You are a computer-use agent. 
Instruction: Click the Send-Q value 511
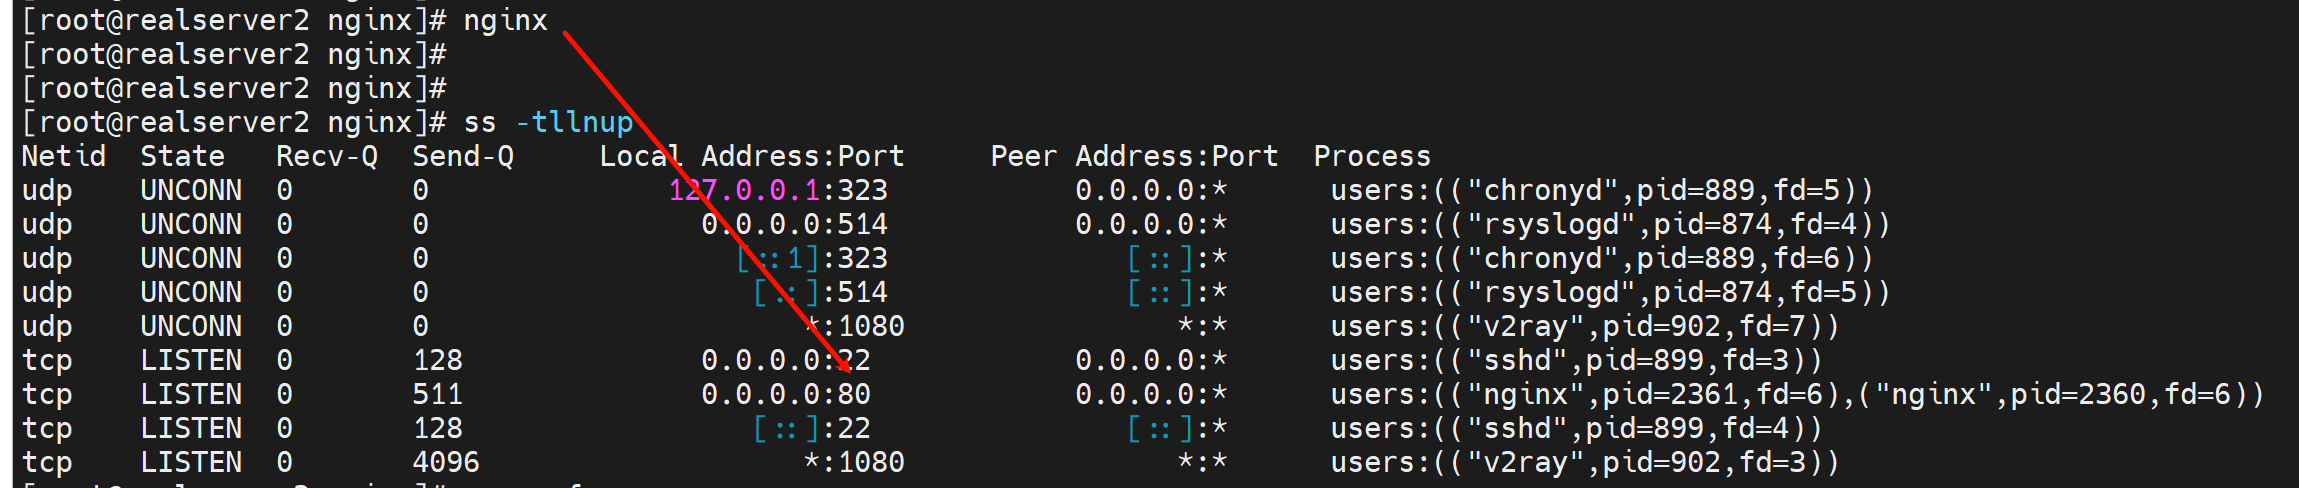(438, 395)
